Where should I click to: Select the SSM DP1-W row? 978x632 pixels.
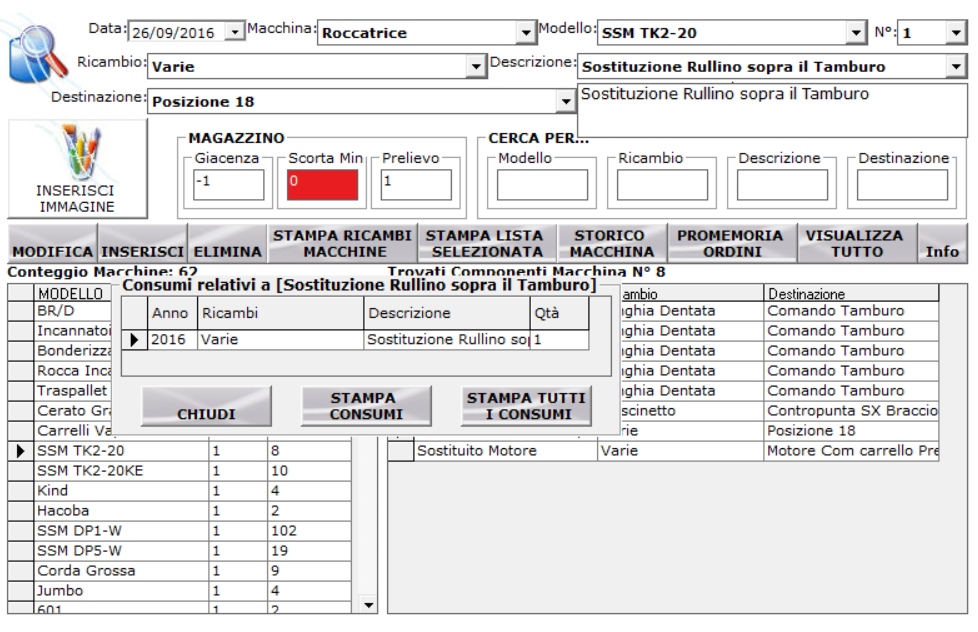(180, 530)
